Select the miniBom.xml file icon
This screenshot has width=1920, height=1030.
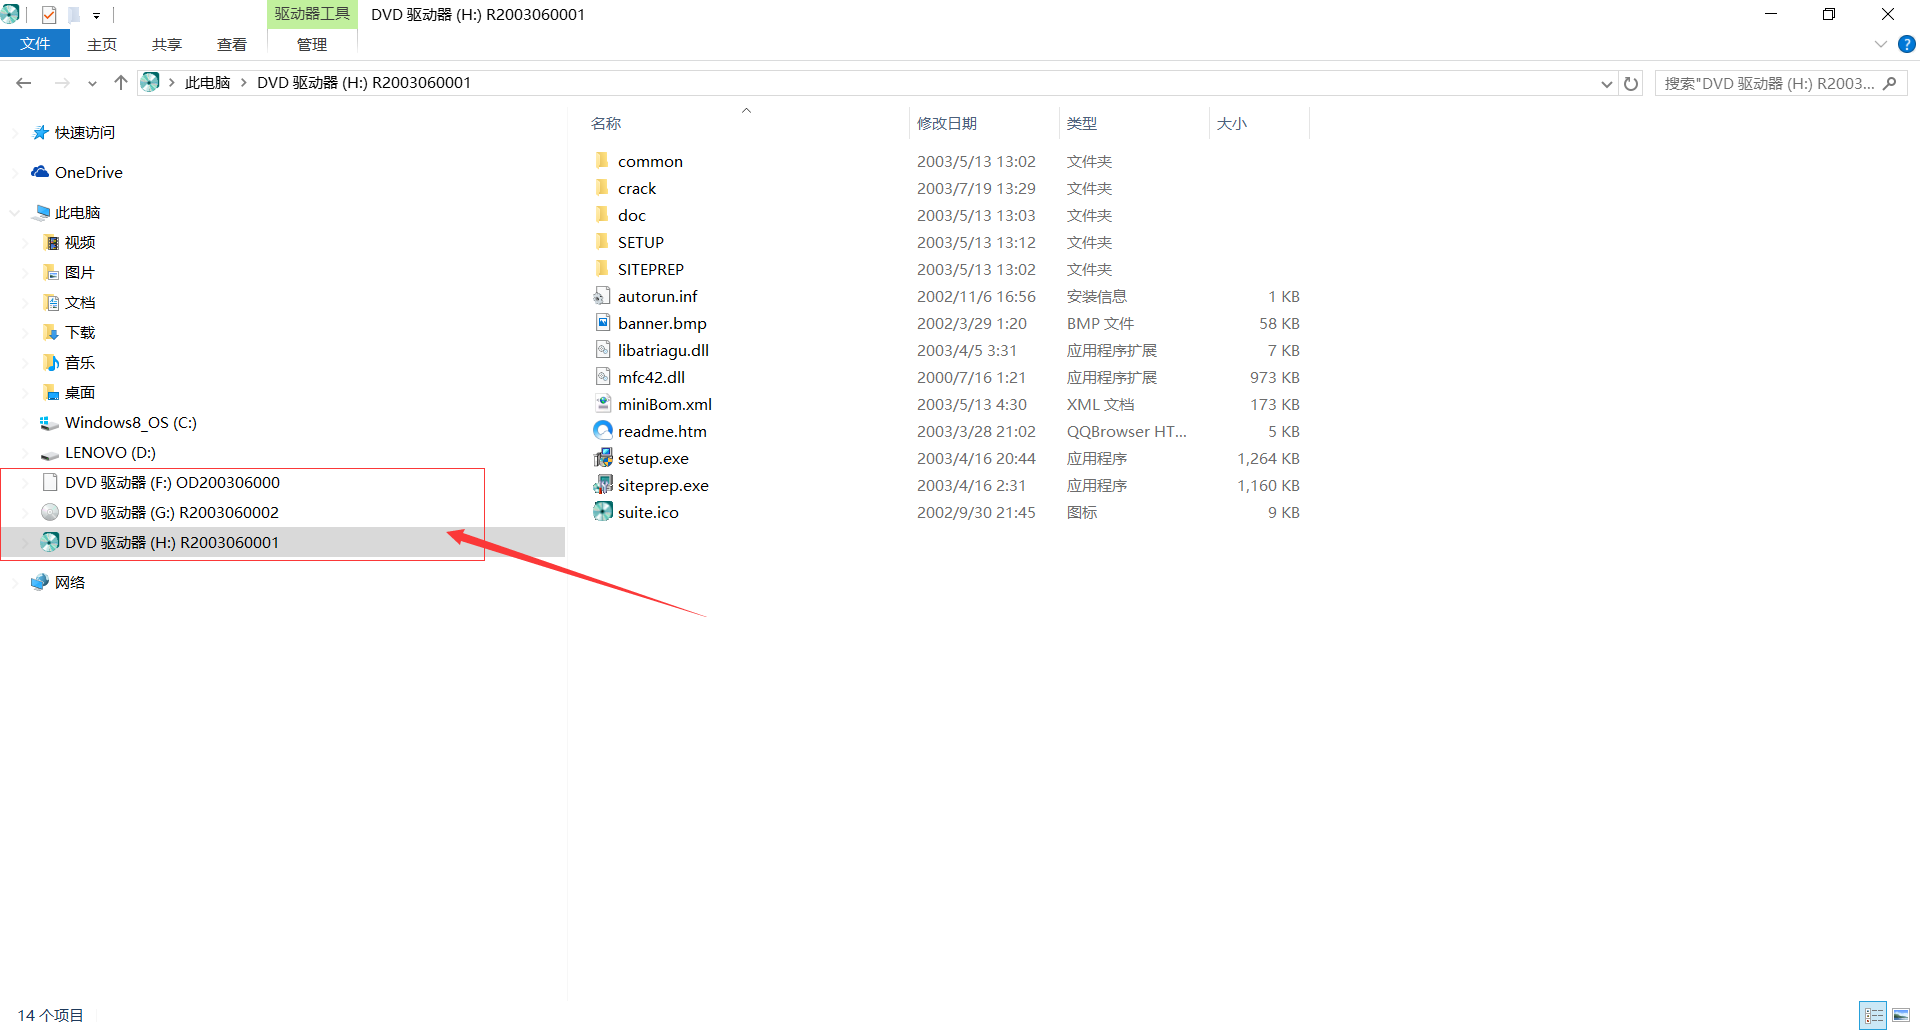pyautogui.click(x=602, y=404)
